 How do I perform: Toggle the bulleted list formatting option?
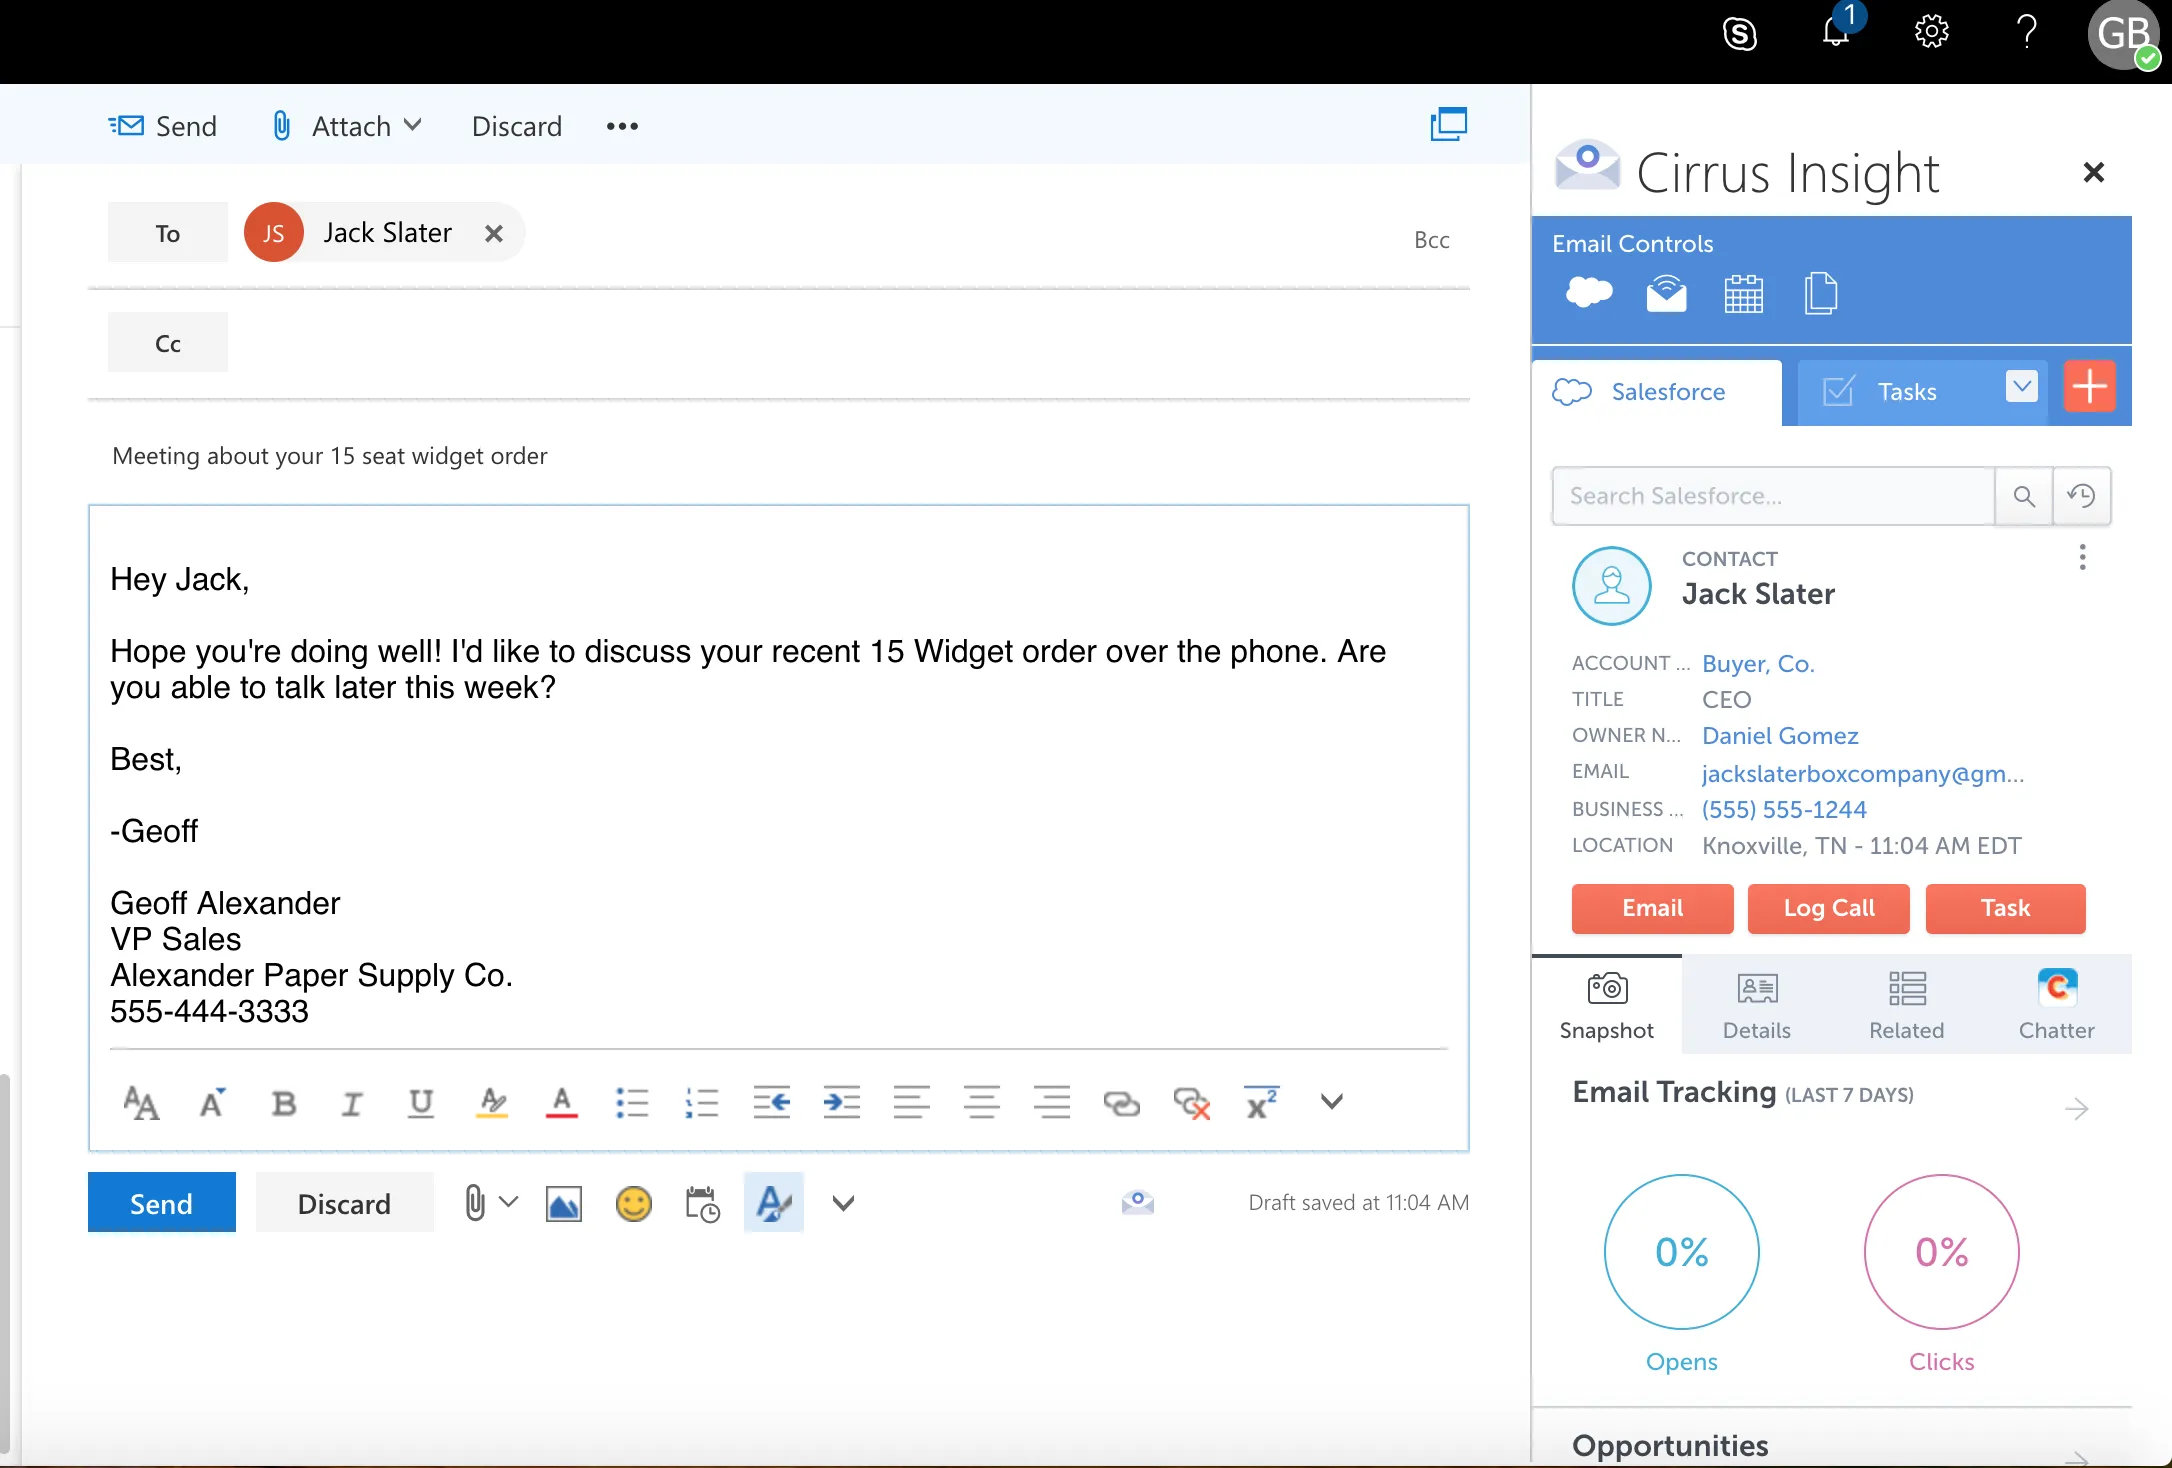coord(632,1103)
